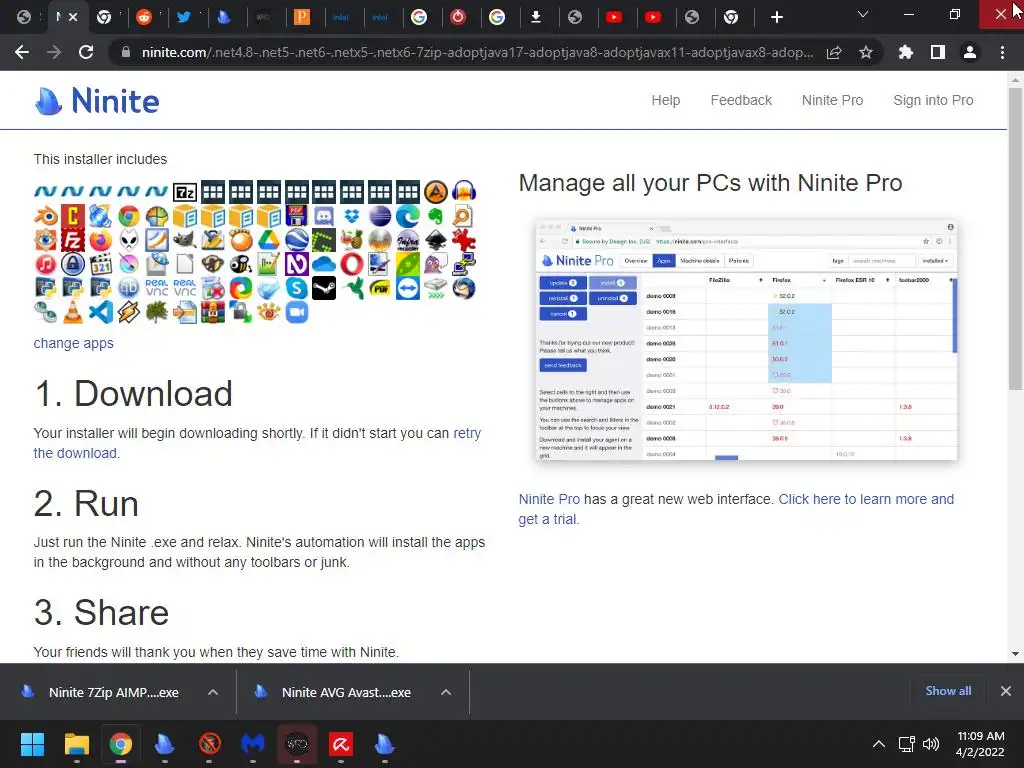Switch to the red power icon tab

click(458, 17)
